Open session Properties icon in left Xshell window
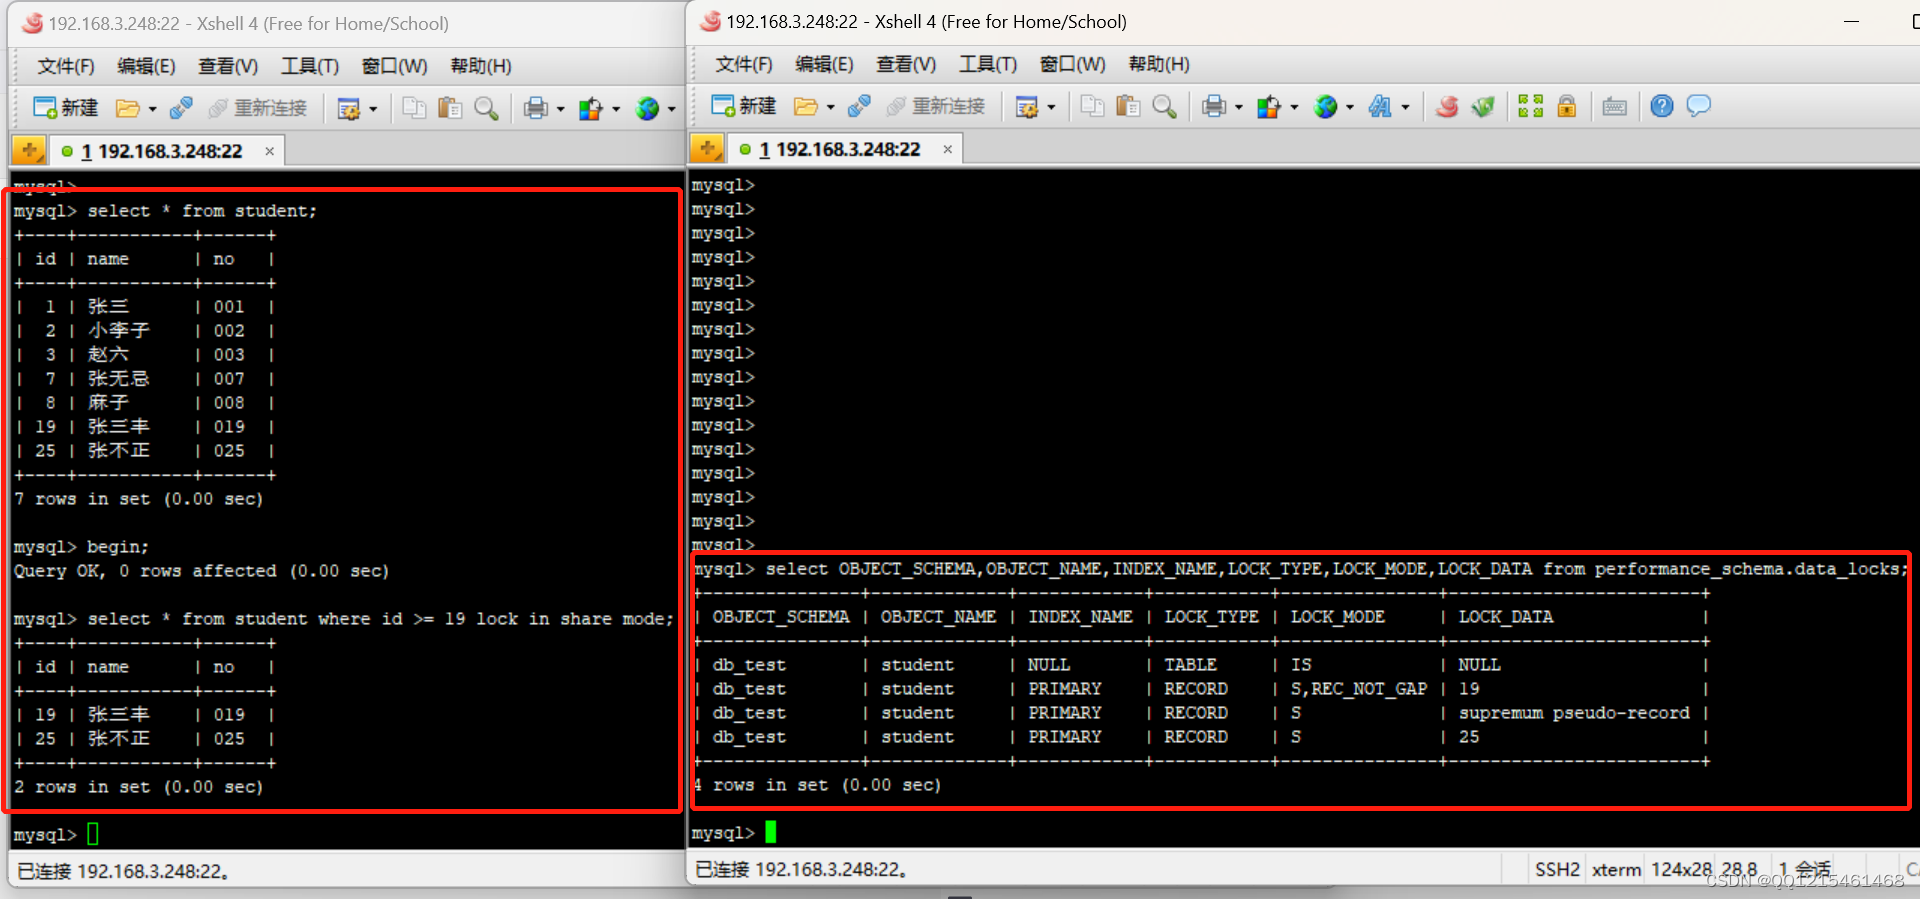1920x899 pixels. [x=348, y=108]
